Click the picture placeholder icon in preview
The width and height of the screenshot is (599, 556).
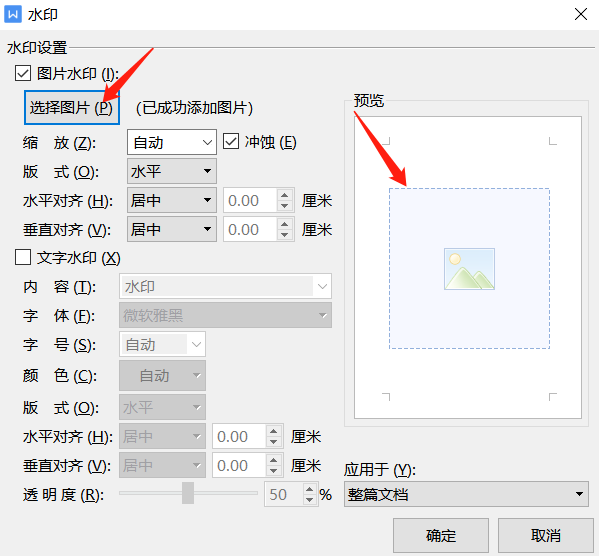(x=469, y=269)
